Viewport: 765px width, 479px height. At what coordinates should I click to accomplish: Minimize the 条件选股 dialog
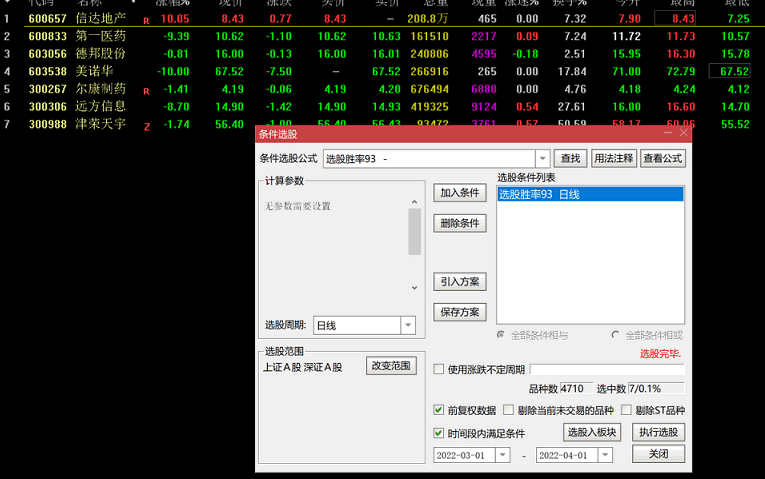668,133
